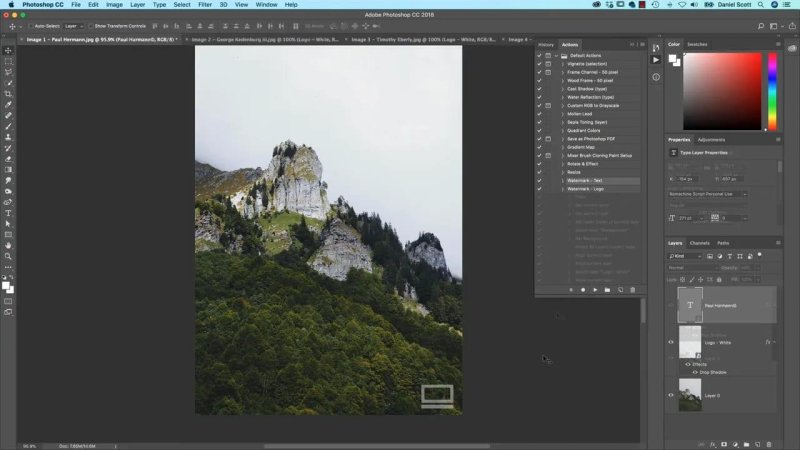Open the Image menu
This screenshot has height=450, width=800.
click(x=114, y=5)
